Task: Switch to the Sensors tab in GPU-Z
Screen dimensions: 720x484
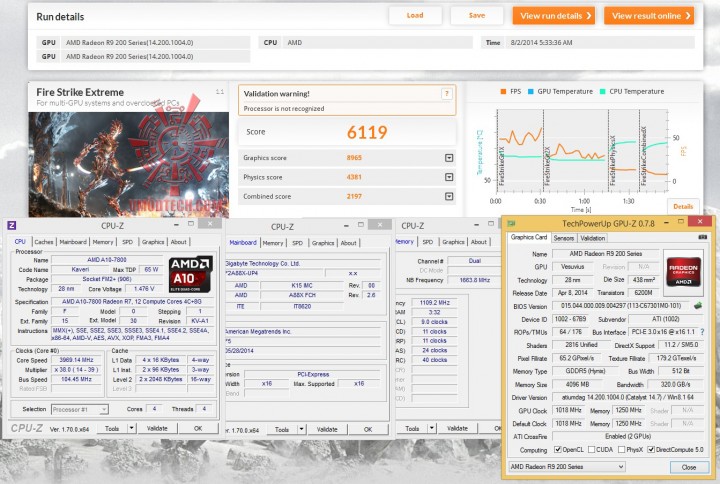Action: (x=563, y=238)
